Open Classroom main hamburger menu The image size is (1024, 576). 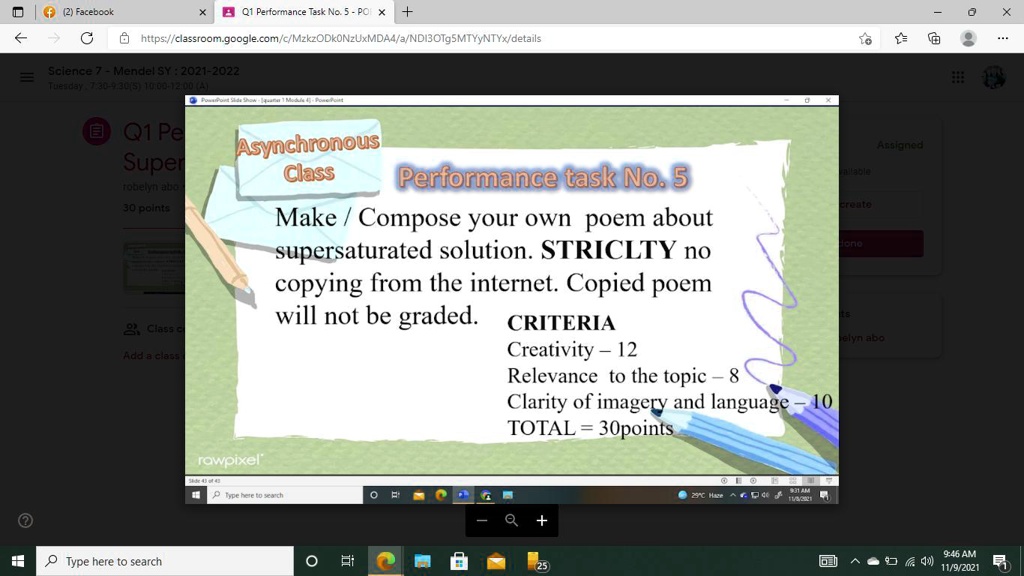27,78
